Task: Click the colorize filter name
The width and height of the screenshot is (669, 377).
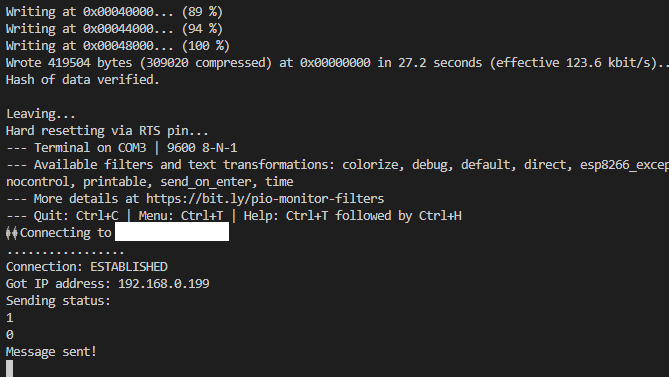Action: (x=370, y=165)
